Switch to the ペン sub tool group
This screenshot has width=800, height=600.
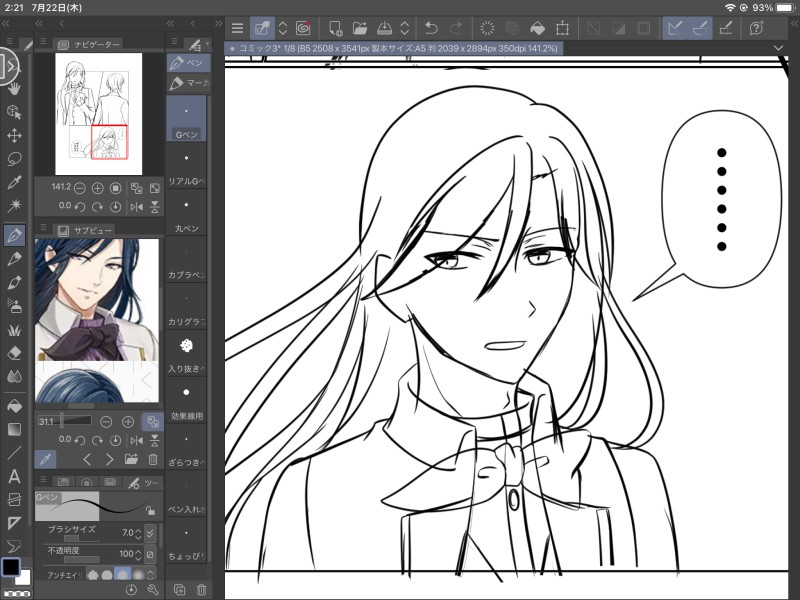pos(188,62)
